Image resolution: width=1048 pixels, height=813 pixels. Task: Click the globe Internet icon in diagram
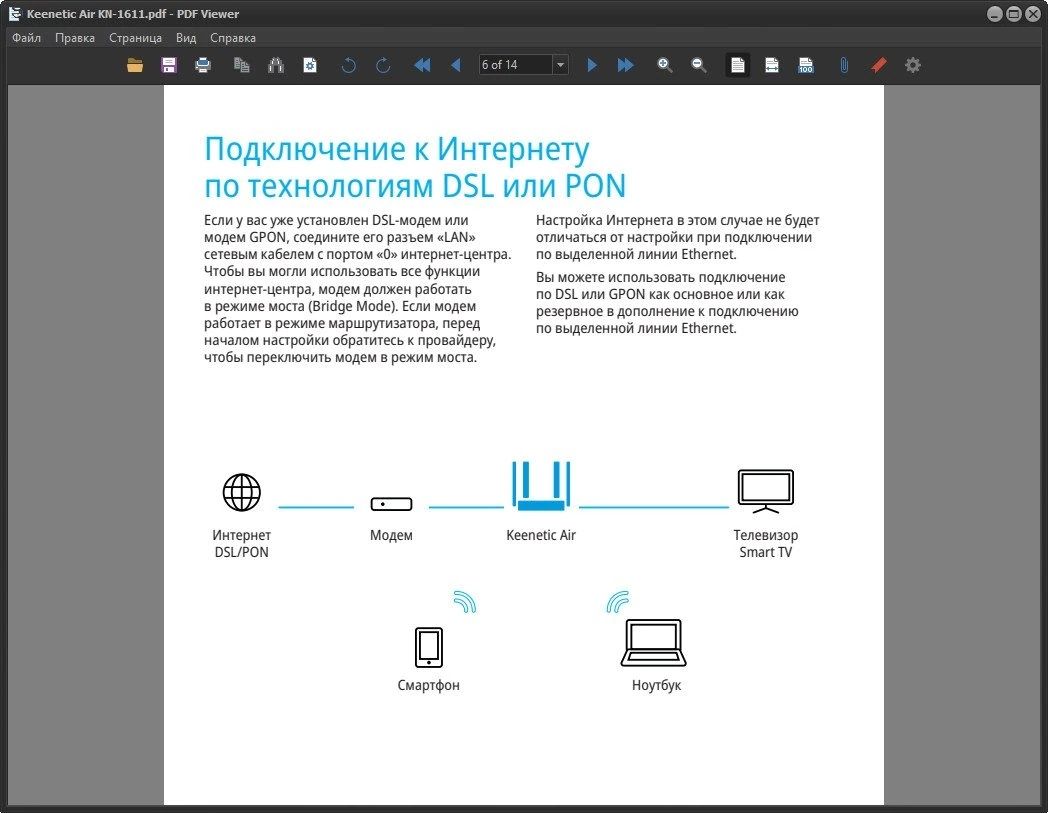[241, 492]
